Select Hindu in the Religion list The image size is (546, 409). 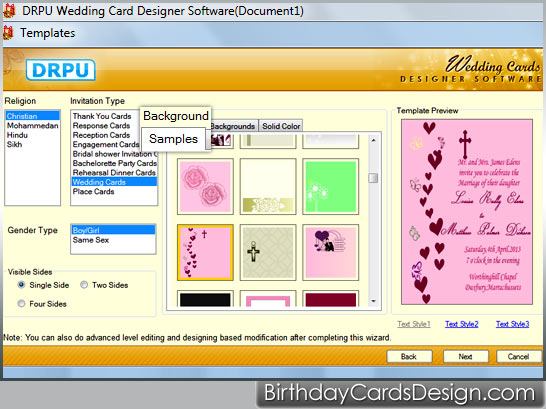(x=17, y=135)
